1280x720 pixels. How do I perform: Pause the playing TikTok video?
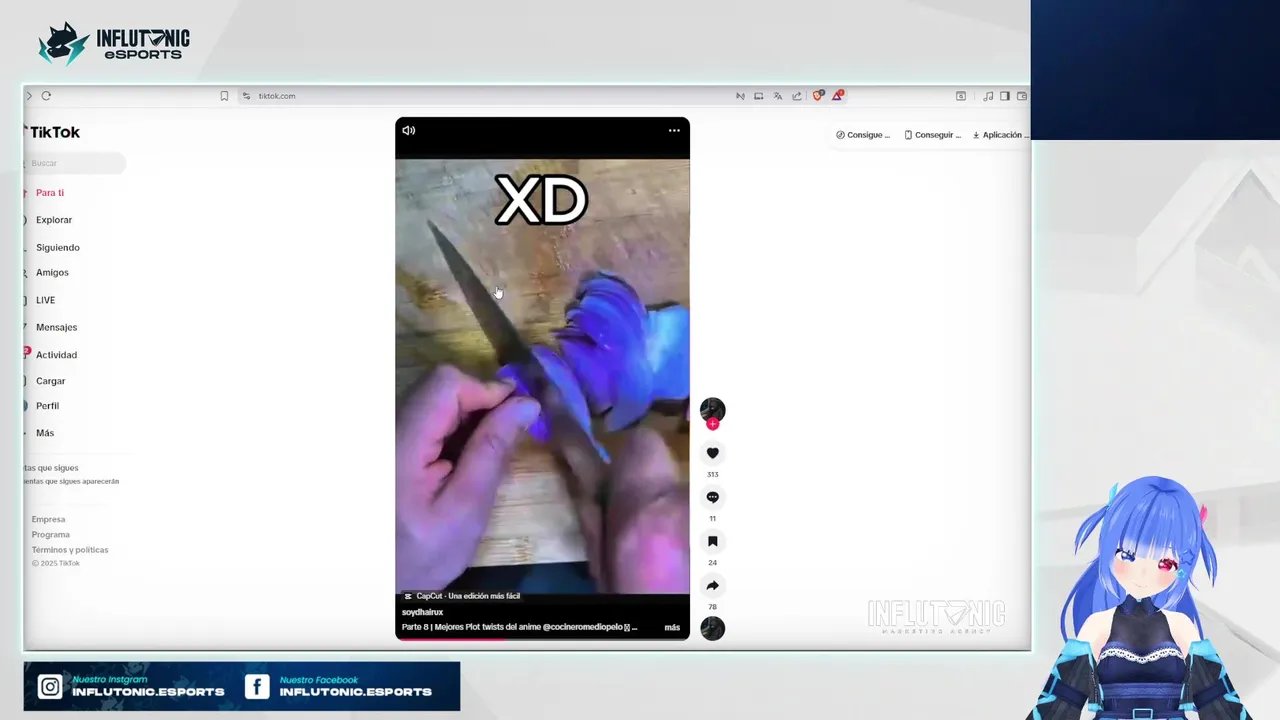pyautogui.click(x=542, y=378)
